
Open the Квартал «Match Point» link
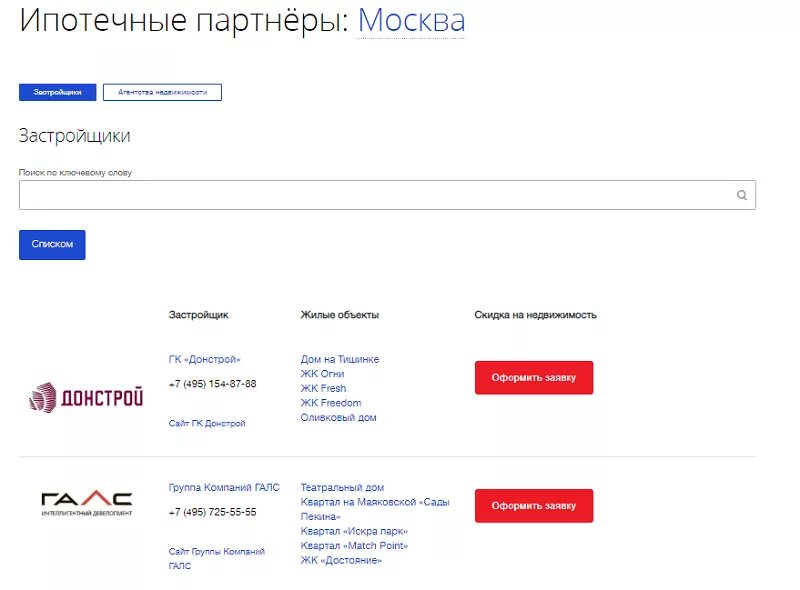point(354,546)
